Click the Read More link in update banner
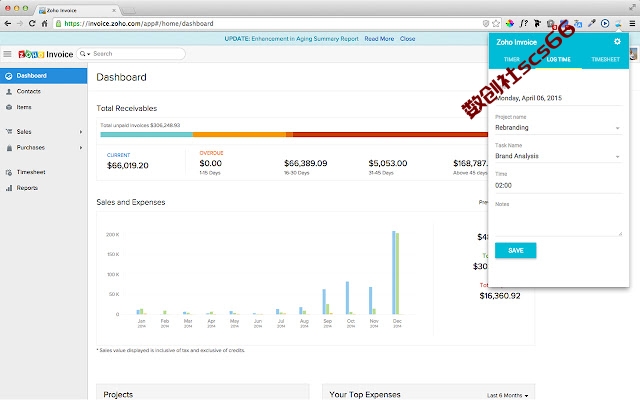 coord(379,39)
